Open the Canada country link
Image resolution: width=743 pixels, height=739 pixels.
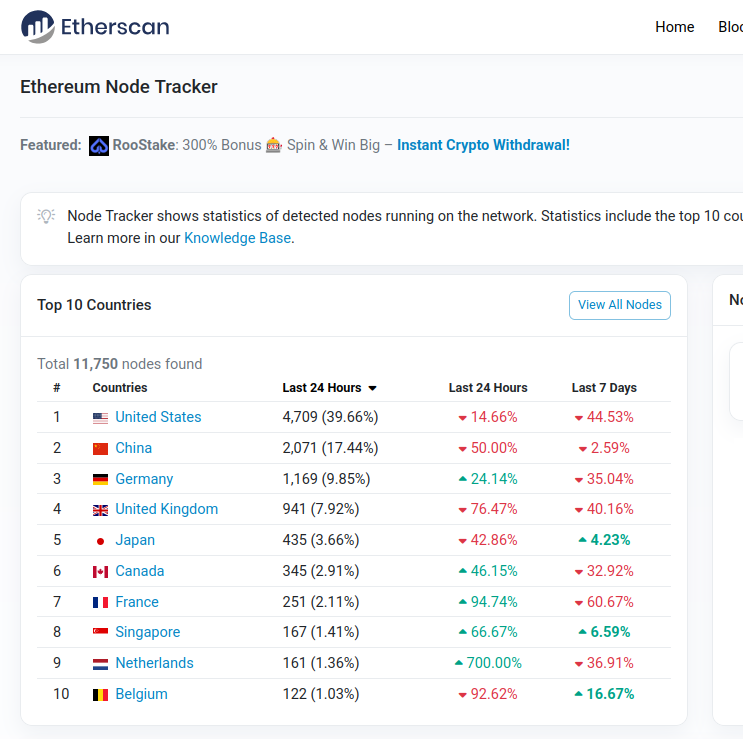(x=140, y=571)
